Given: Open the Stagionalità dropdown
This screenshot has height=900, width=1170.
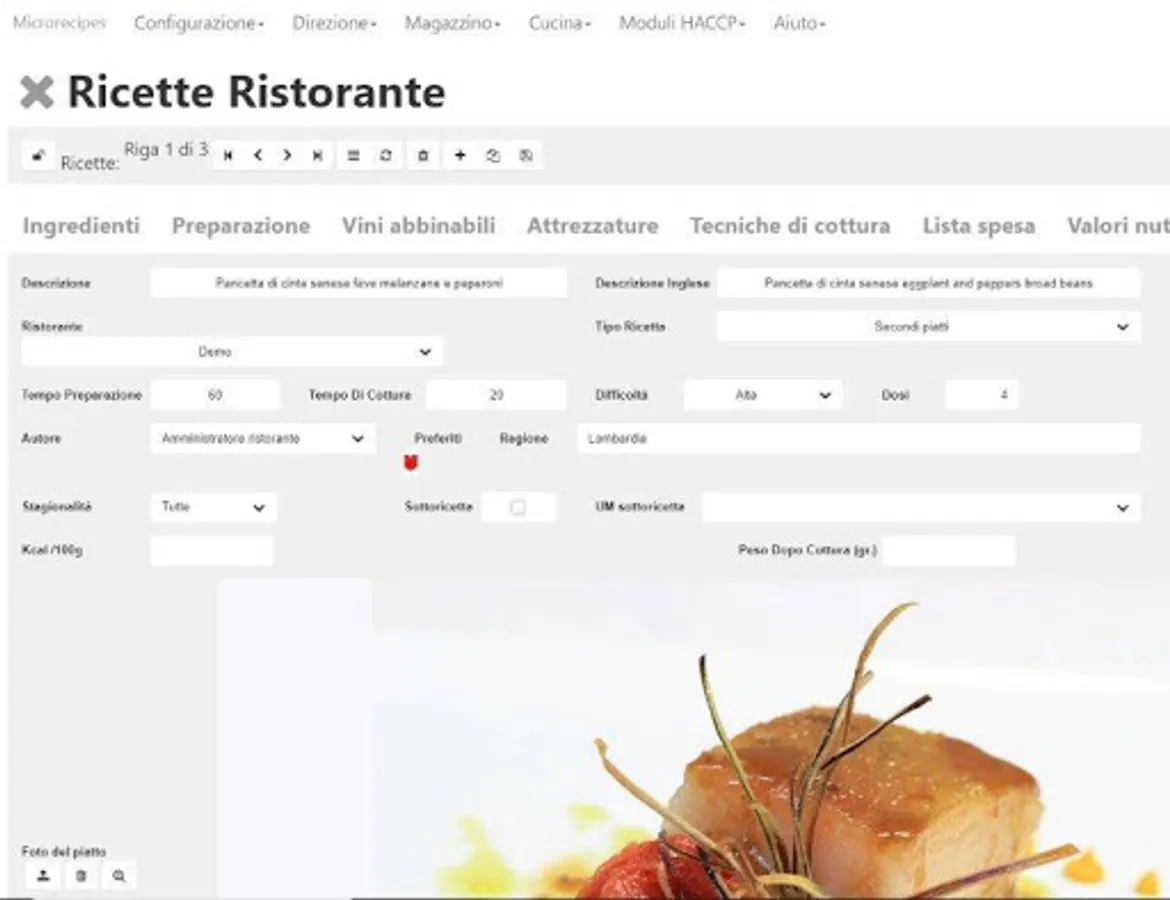Looking at the screenshot, I should pos(213,507).
